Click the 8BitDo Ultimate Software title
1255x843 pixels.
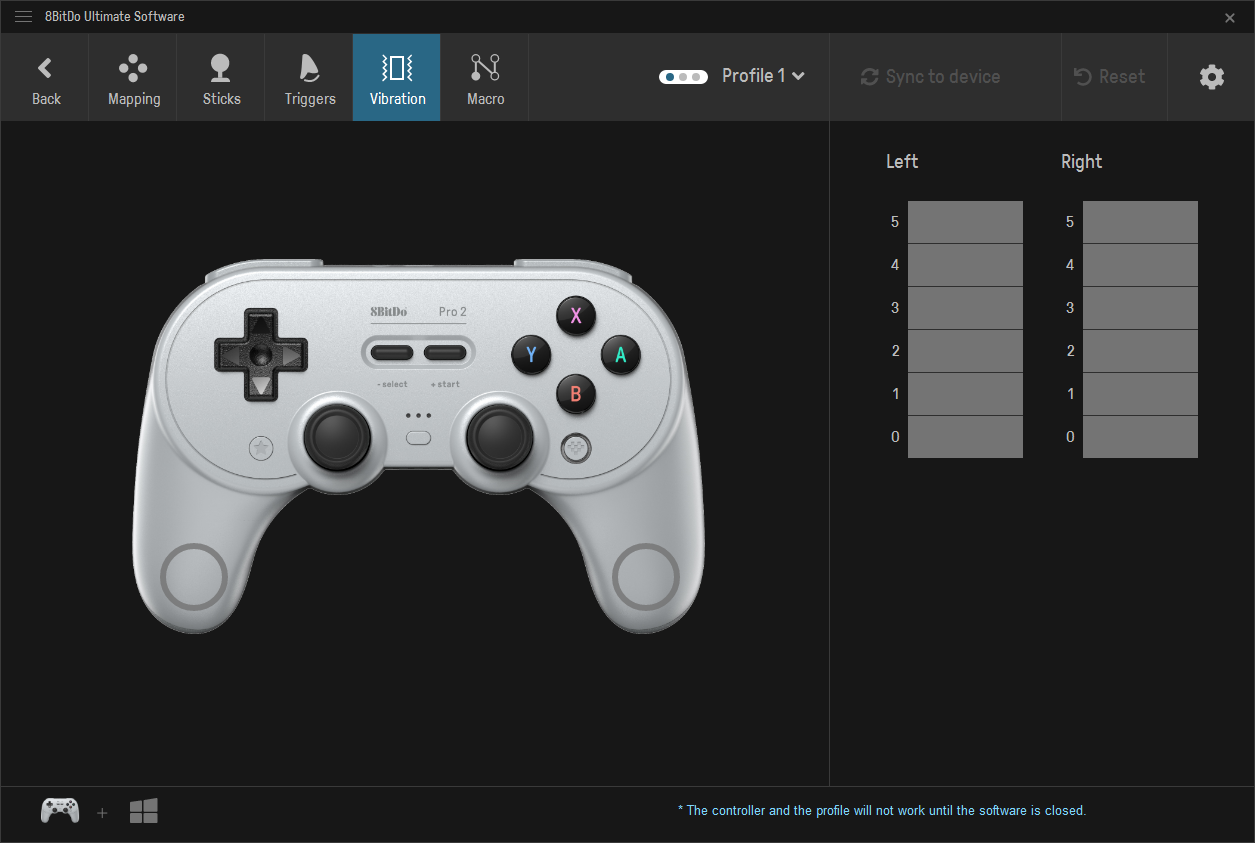(x=115, y=17)
